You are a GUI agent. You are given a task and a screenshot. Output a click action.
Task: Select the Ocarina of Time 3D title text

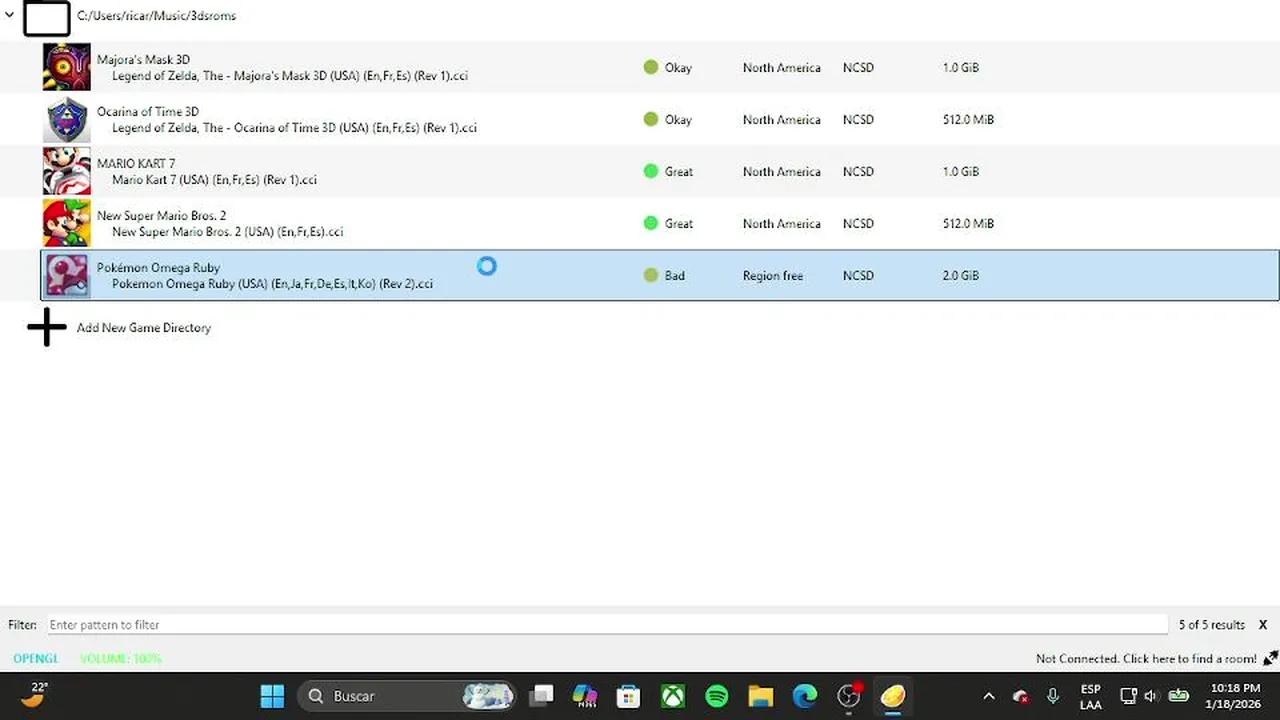click(x=148, y=112)
